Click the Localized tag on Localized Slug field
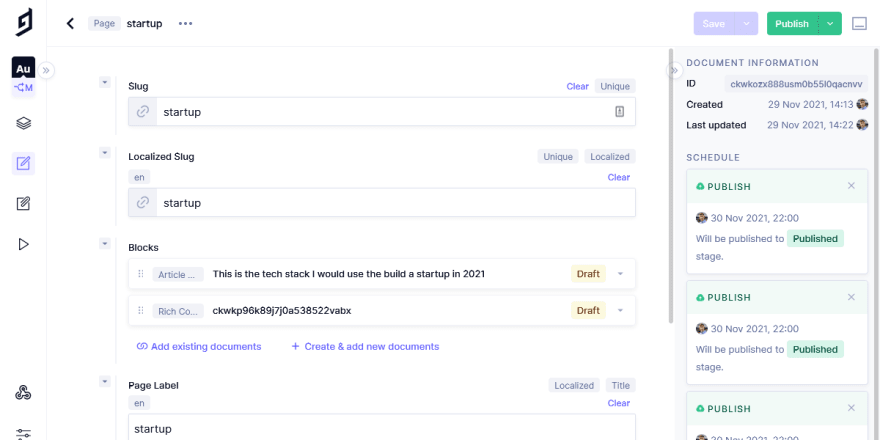 coord(609,157)
